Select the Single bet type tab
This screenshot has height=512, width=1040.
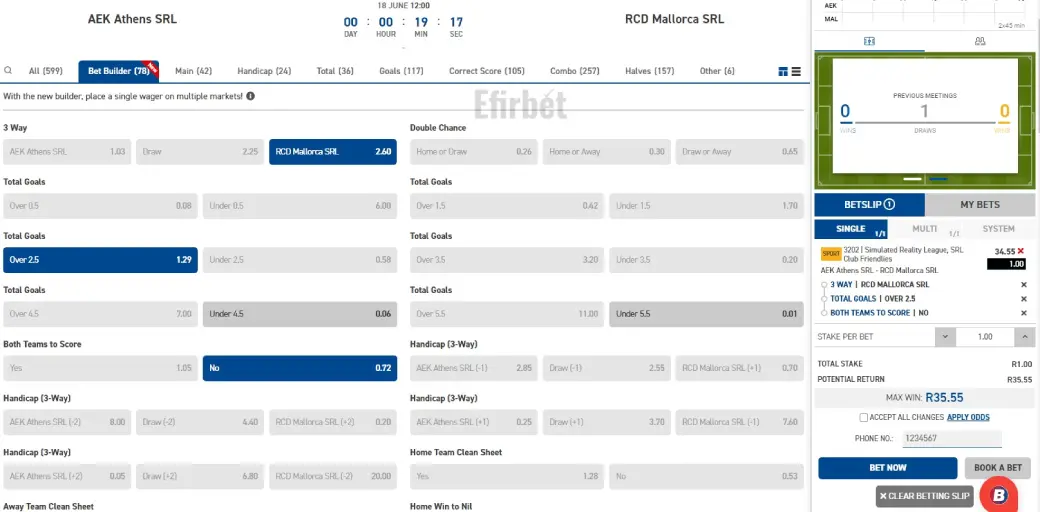click(852, 229)
